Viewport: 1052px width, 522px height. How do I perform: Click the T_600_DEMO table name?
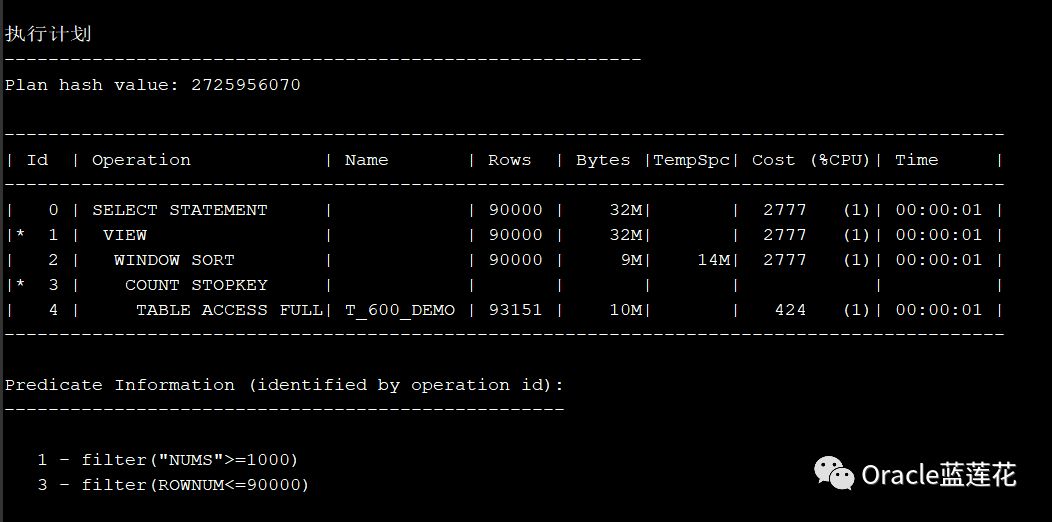tap(400, 311)
